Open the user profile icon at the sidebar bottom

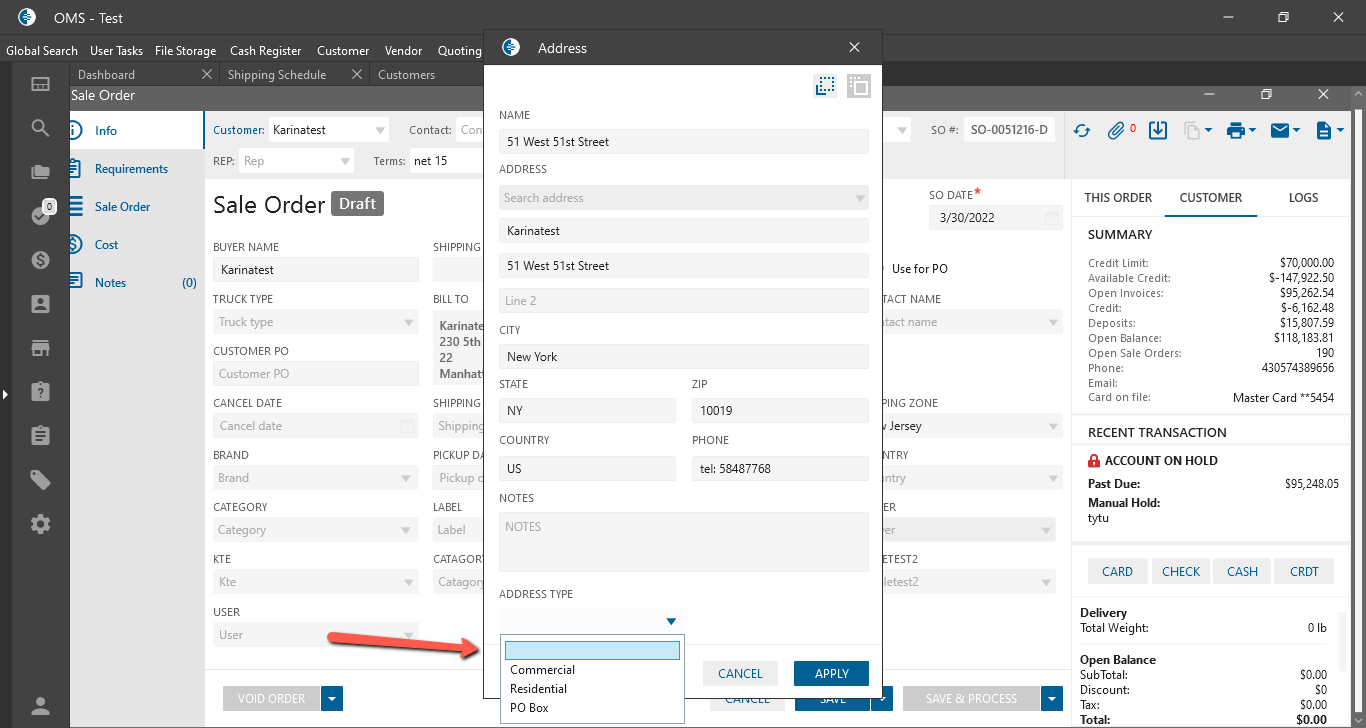pyautogui.click(x=40, y=706)
